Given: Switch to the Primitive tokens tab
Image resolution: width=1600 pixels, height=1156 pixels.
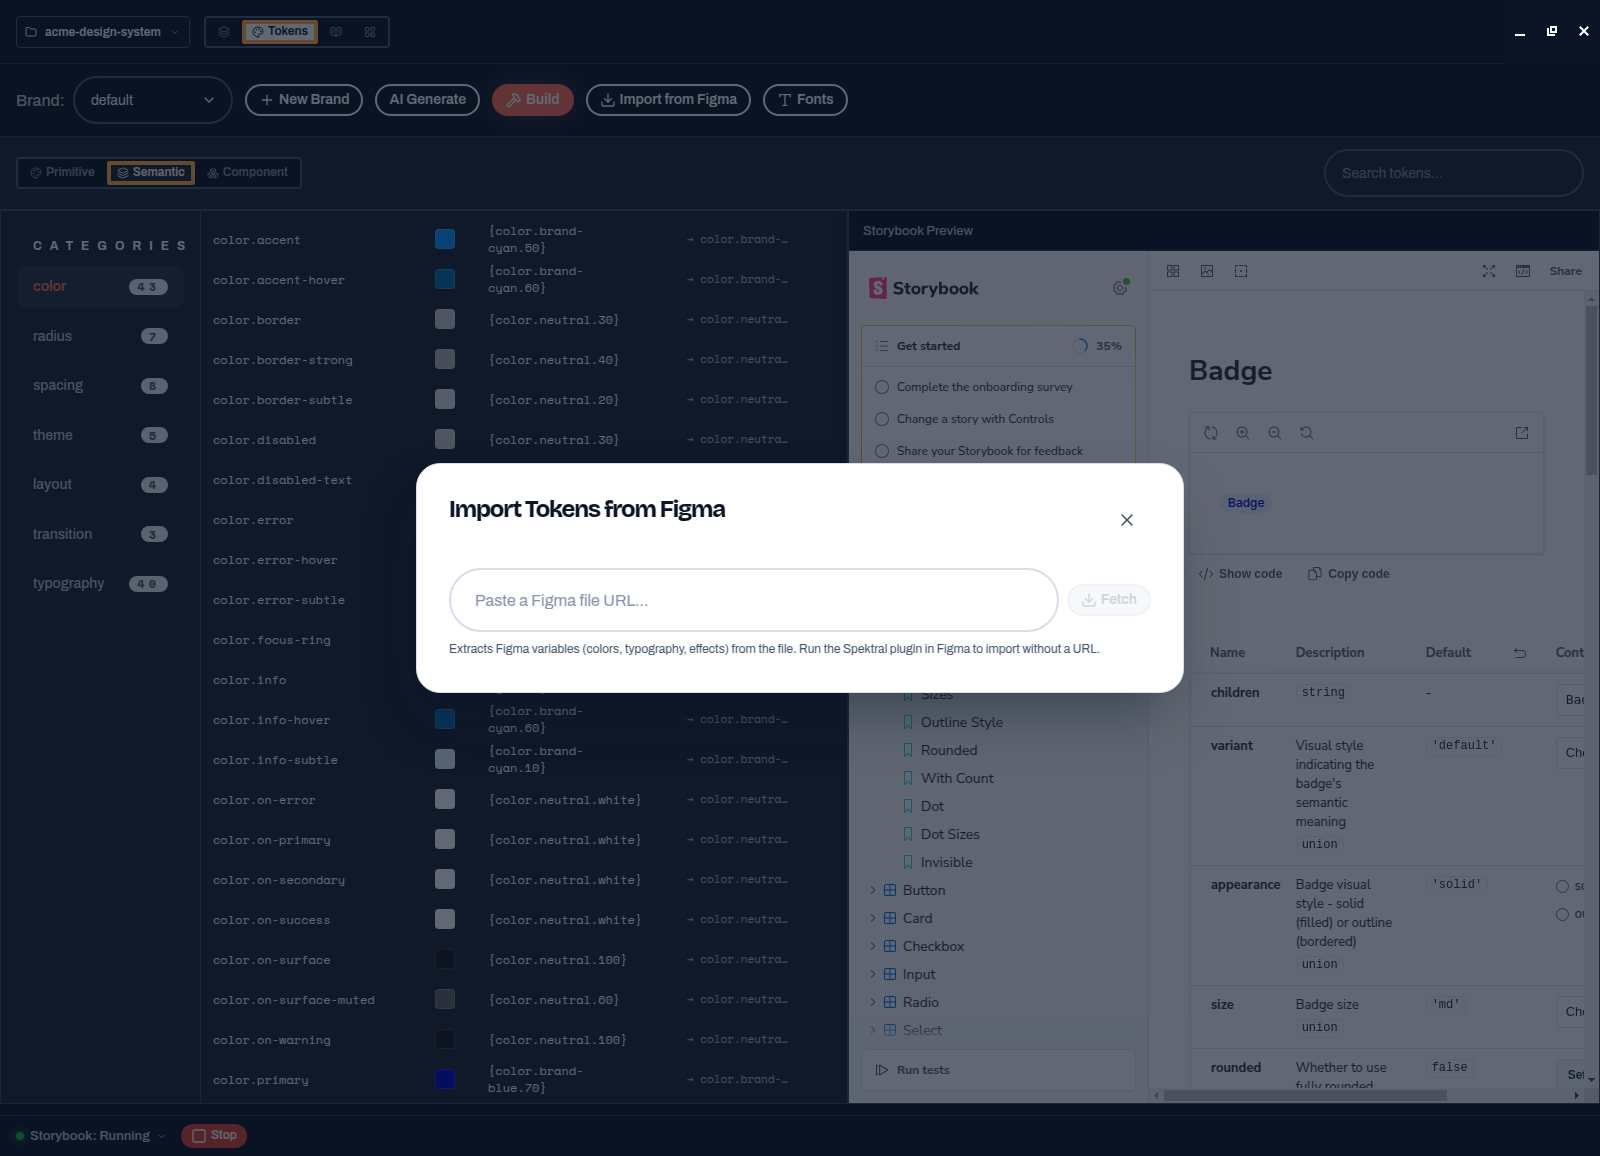Looking at the screenshot, I should tap(62, 172).
